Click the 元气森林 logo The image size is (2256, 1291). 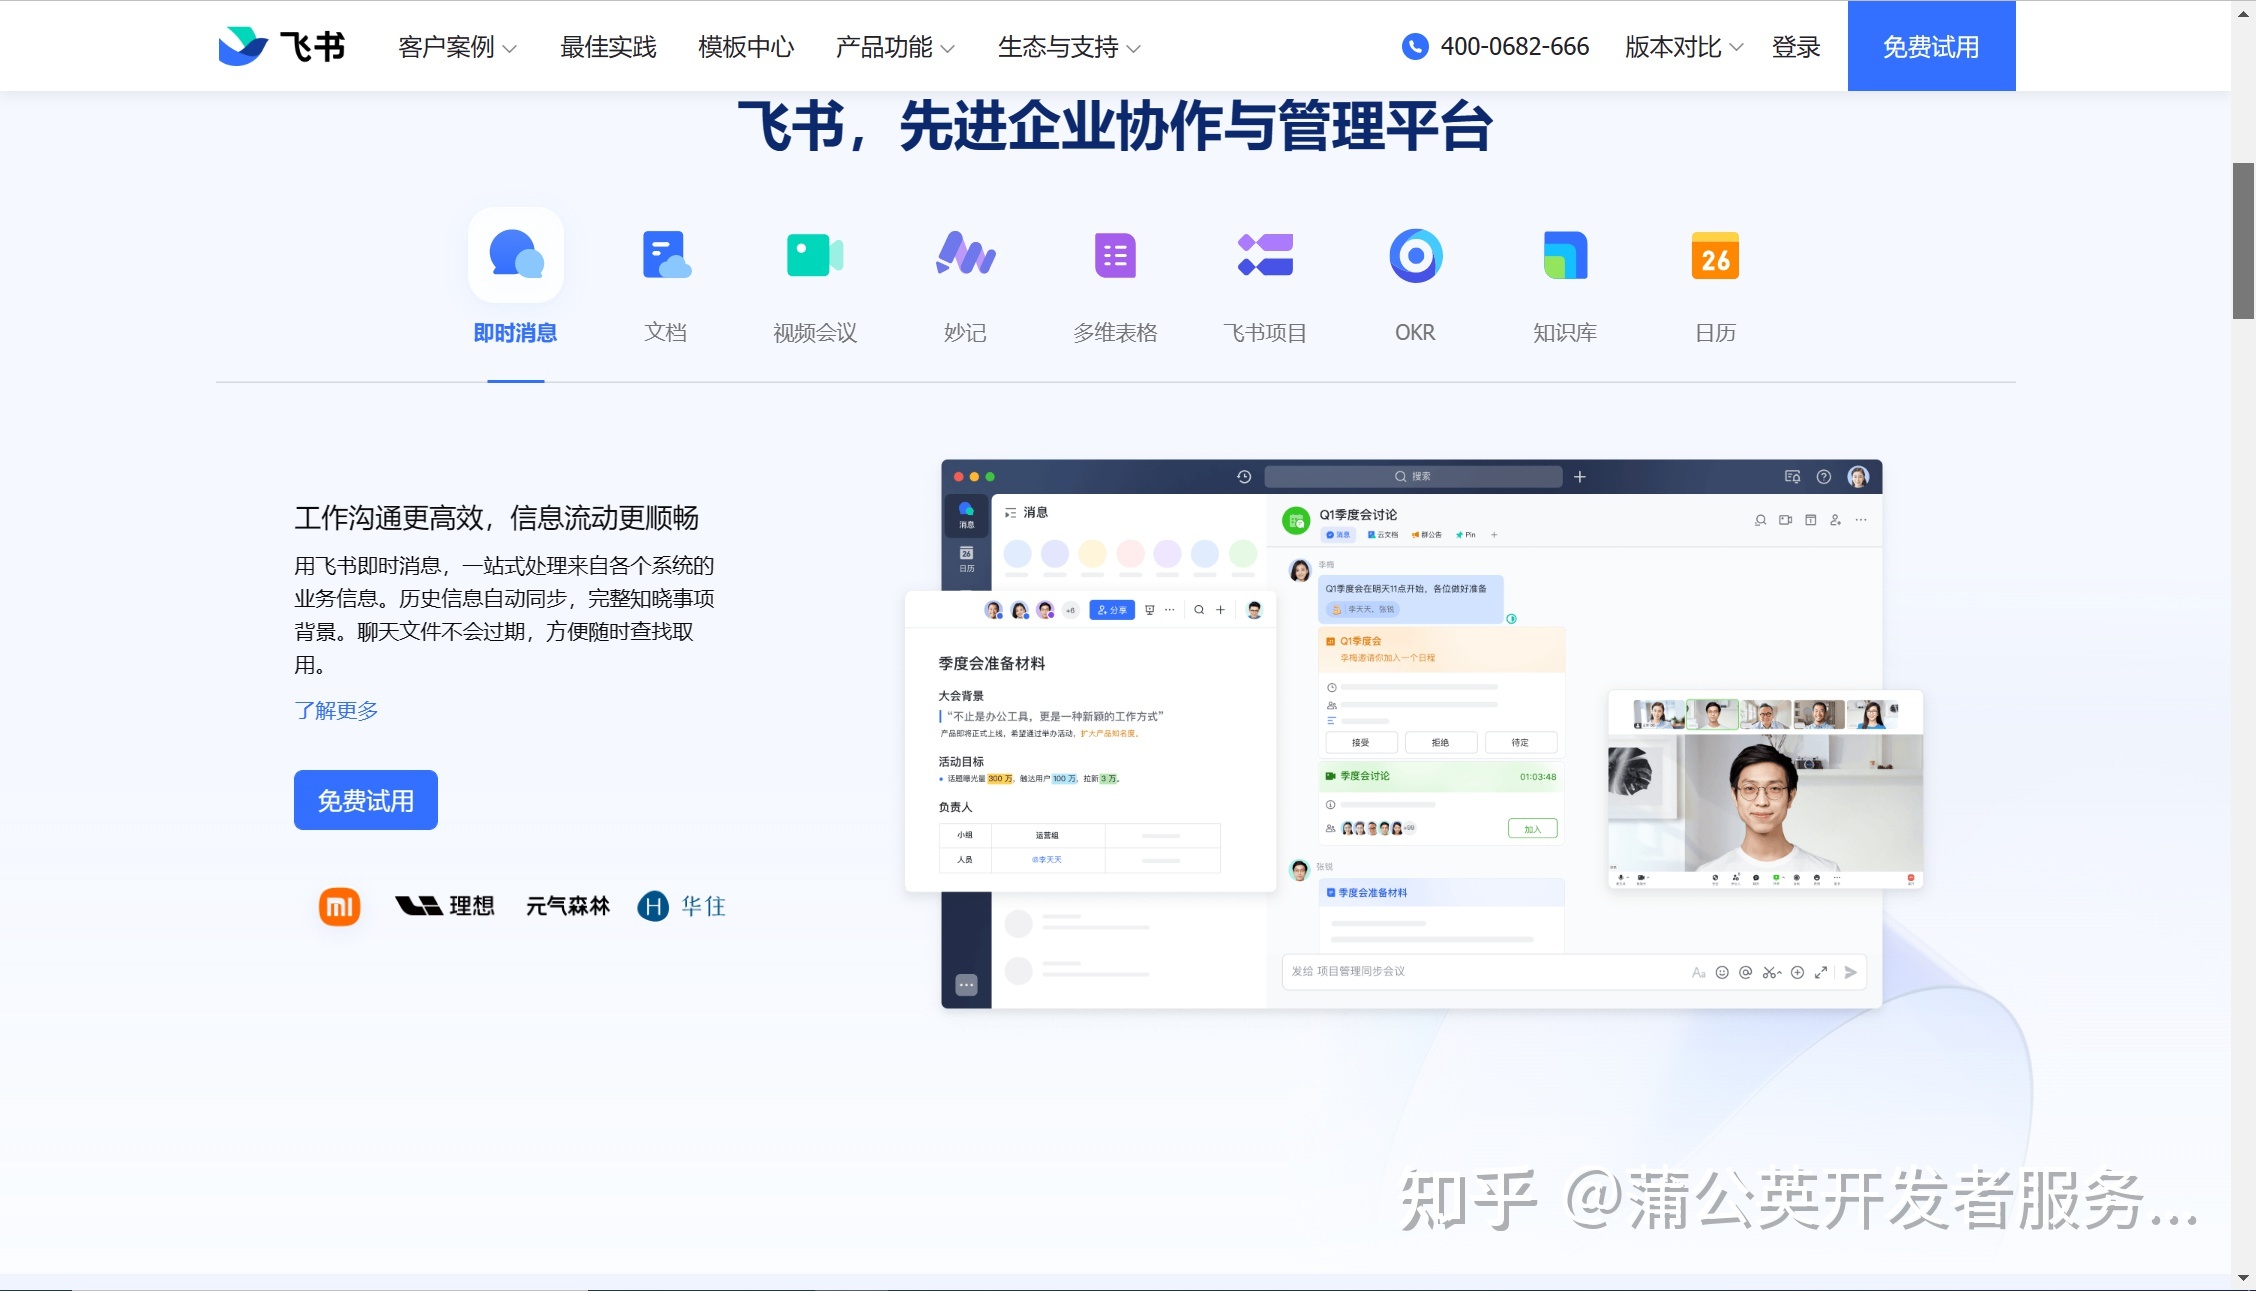567,906
